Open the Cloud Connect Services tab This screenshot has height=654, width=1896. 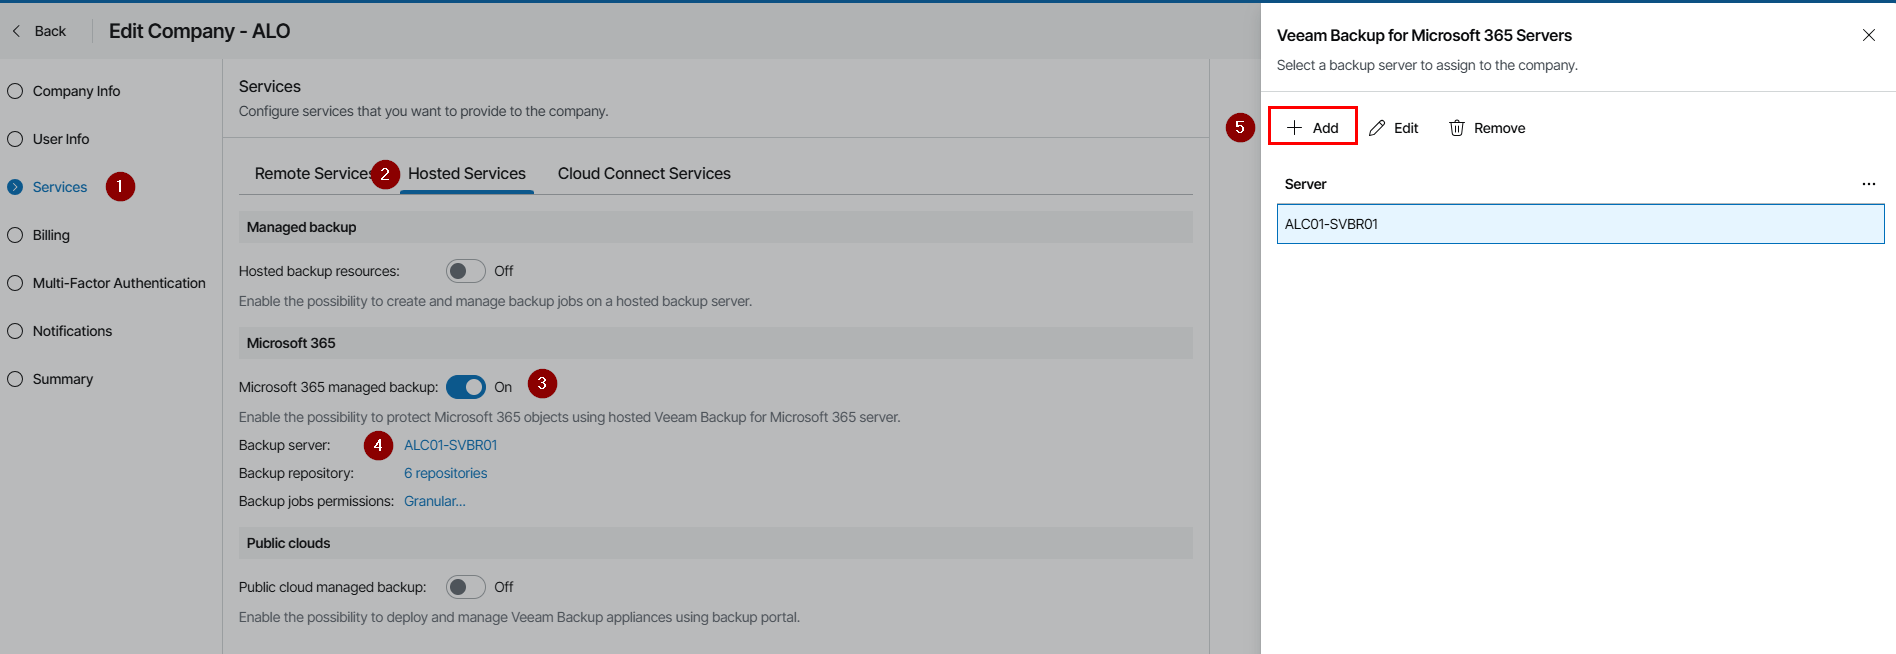tap(644, 173)
